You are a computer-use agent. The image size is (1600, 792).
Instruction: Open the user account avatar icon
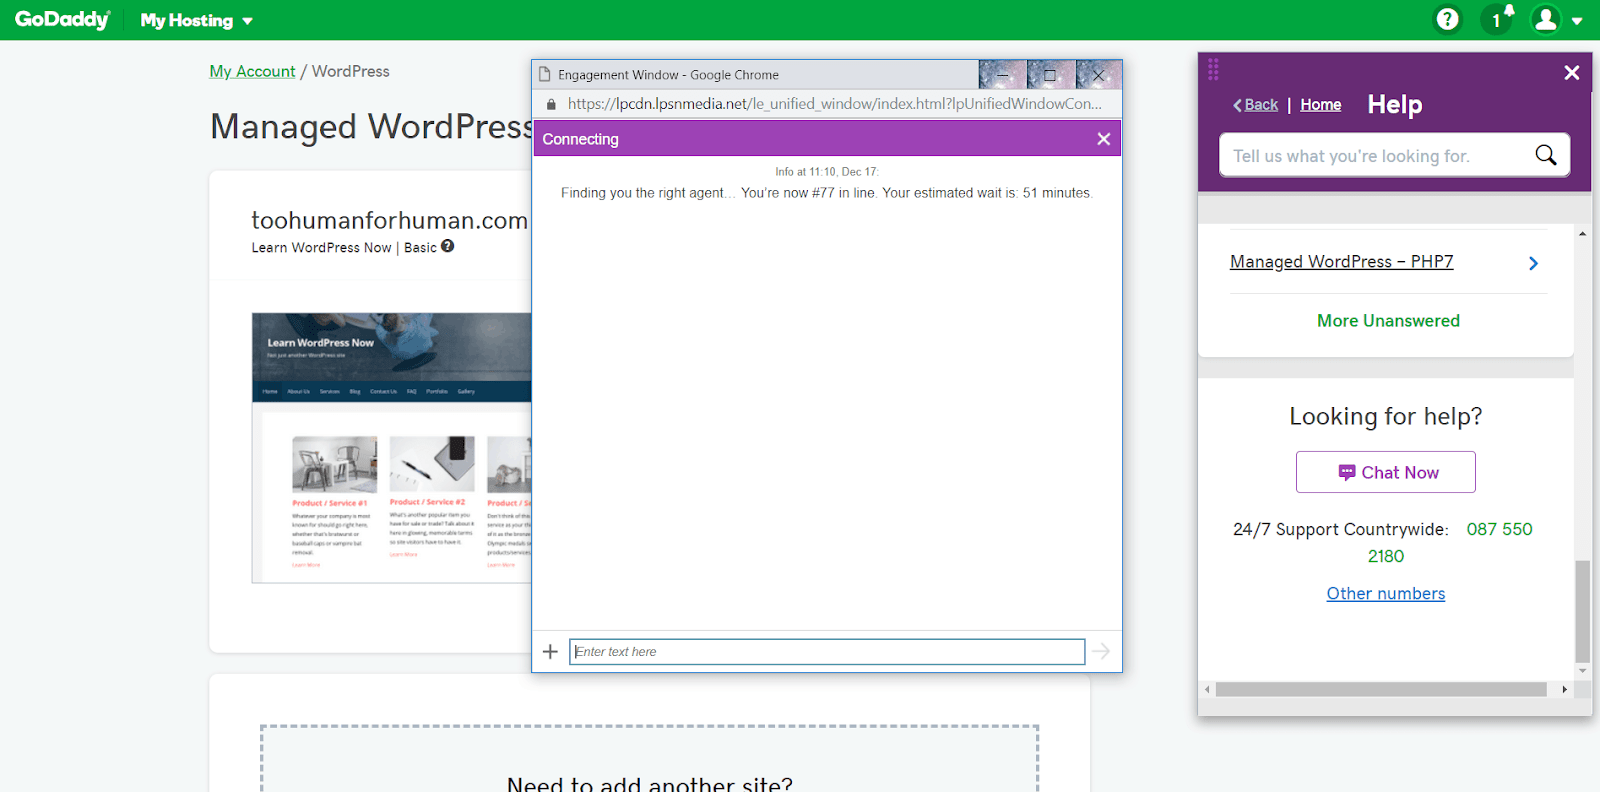tap(1546, 19)
